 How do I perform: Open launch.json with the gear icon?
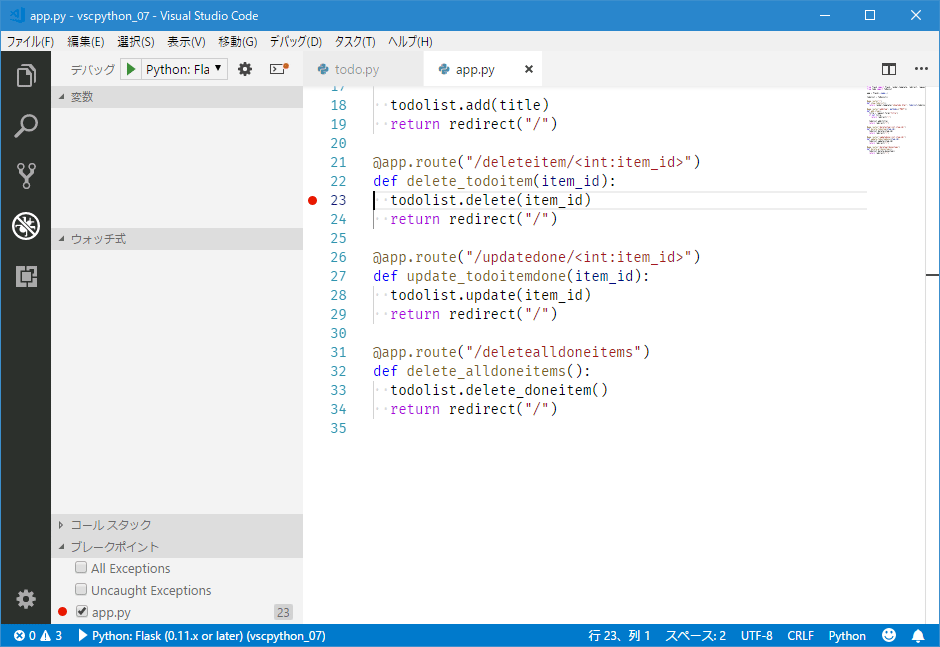[244, 69]
